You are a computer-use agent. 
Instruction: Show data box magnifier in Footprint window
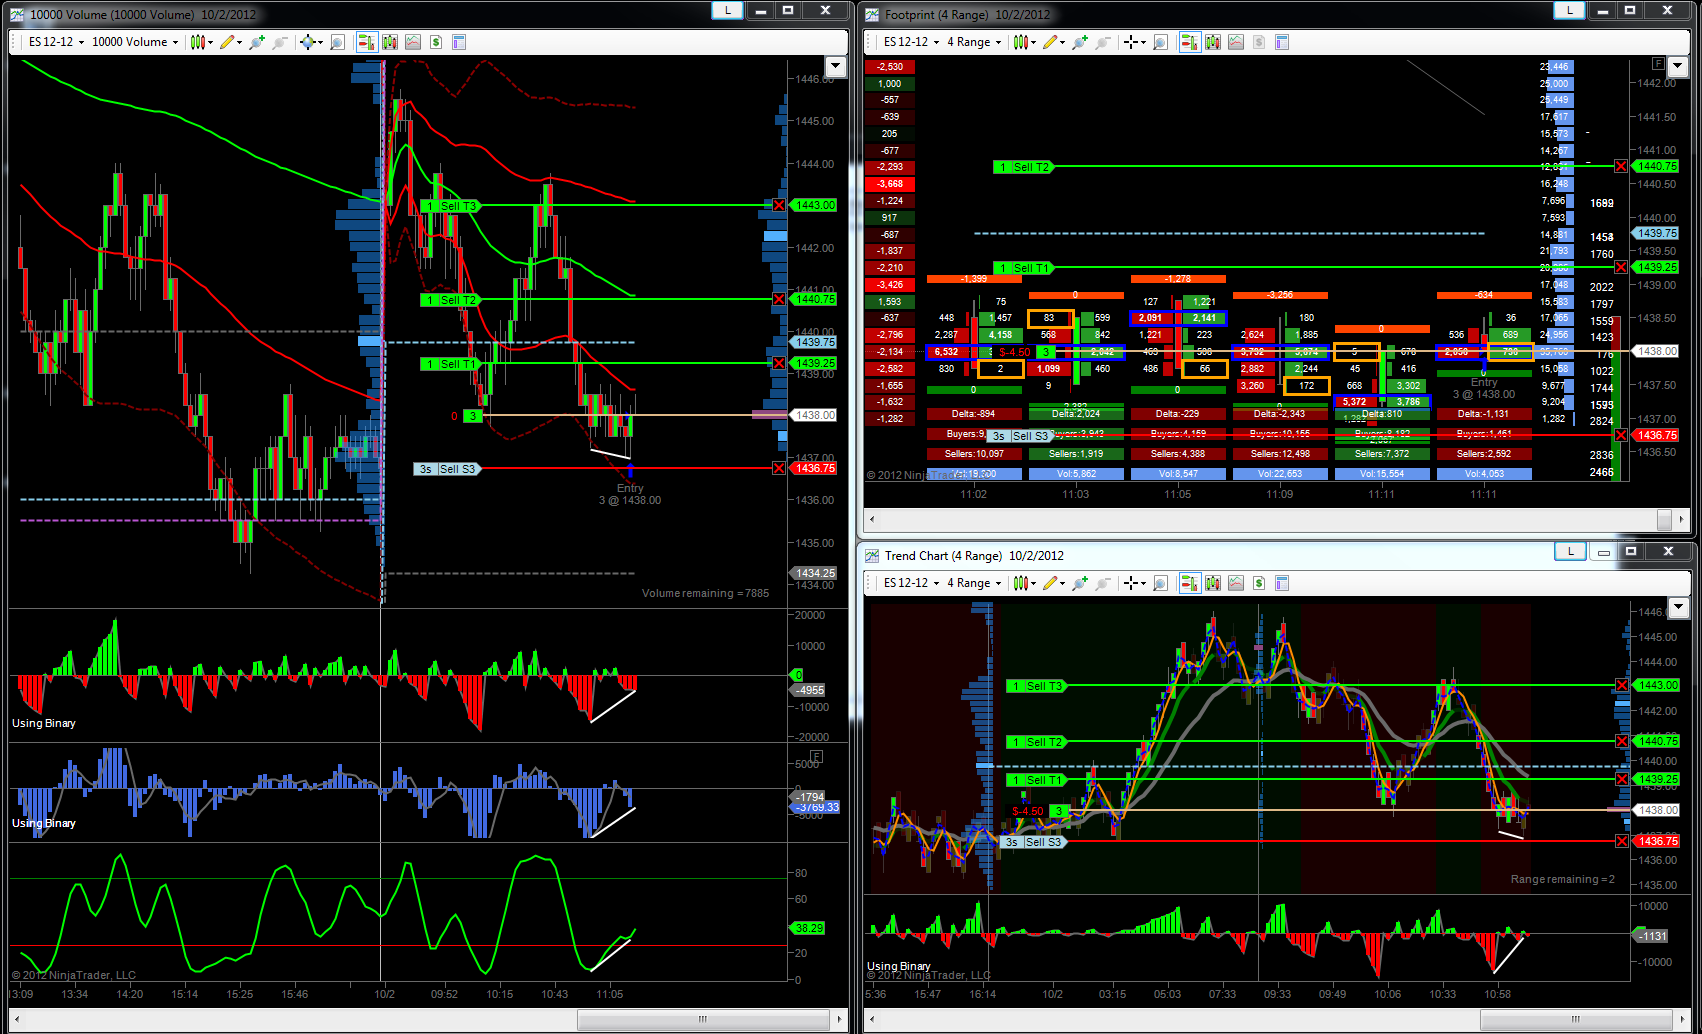(1160, 42)
